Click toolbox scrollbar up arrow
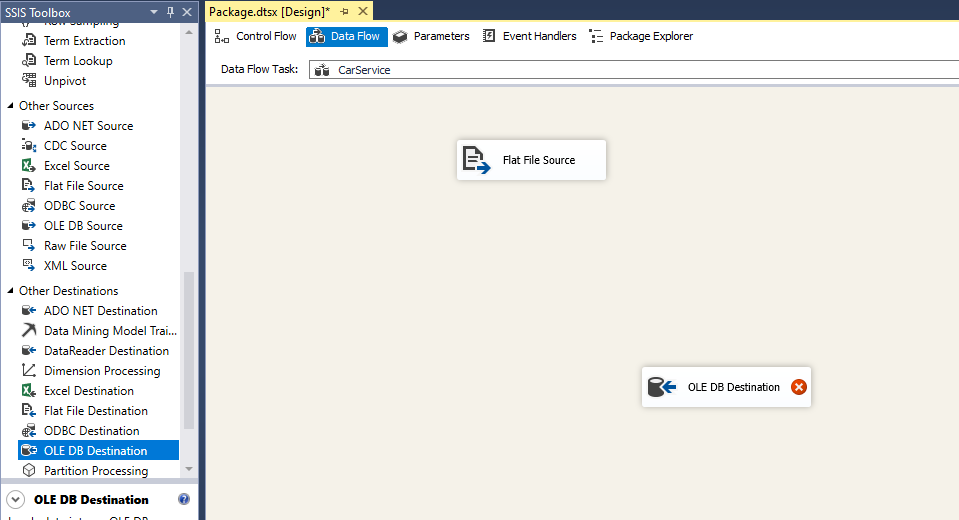The image size is (959, 520). 189,32
